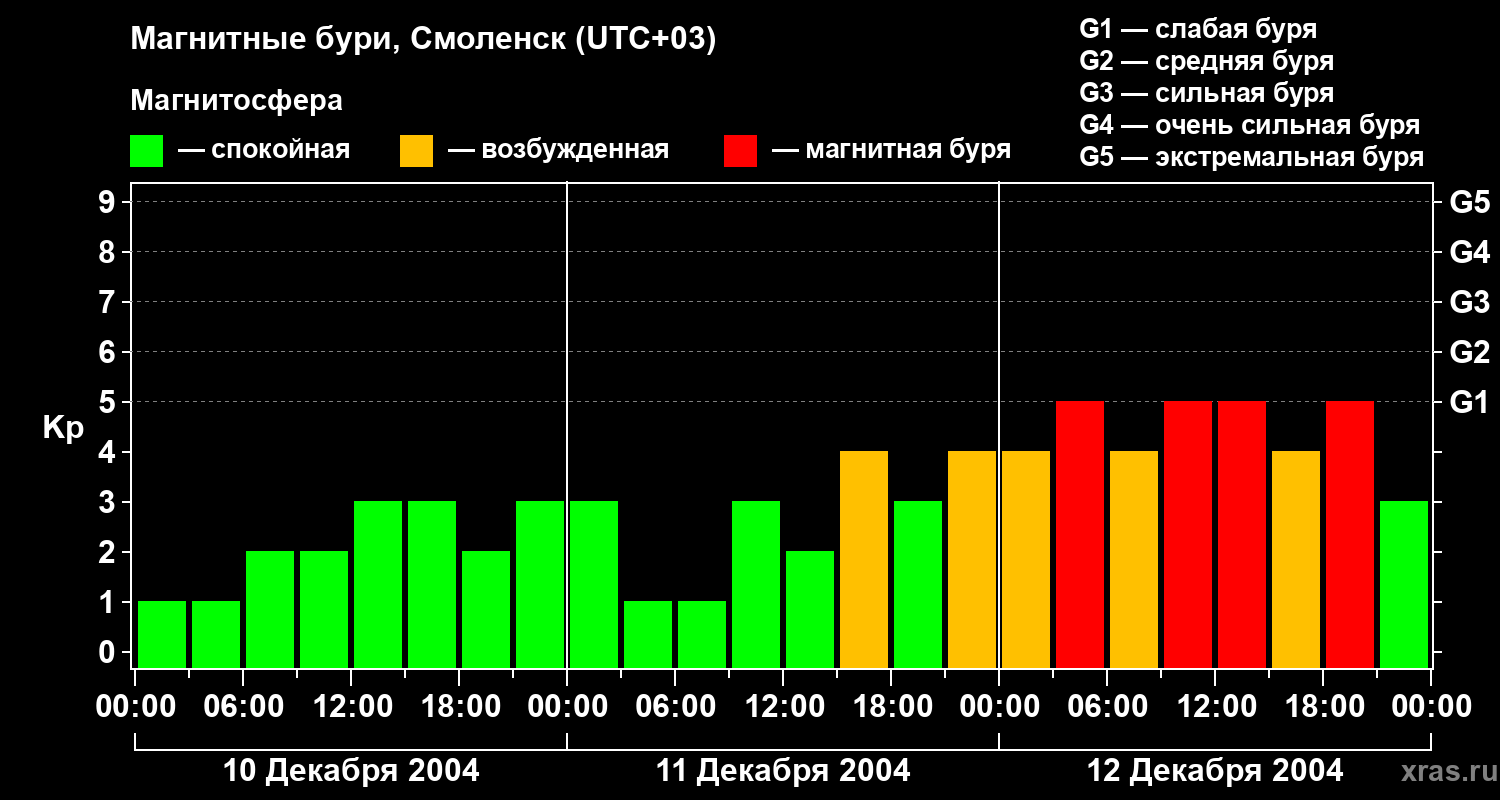Click the 12 December 12:00–15:00 red bar
Viewport: 1500px width, 800px height.
tap(1242, 534)
